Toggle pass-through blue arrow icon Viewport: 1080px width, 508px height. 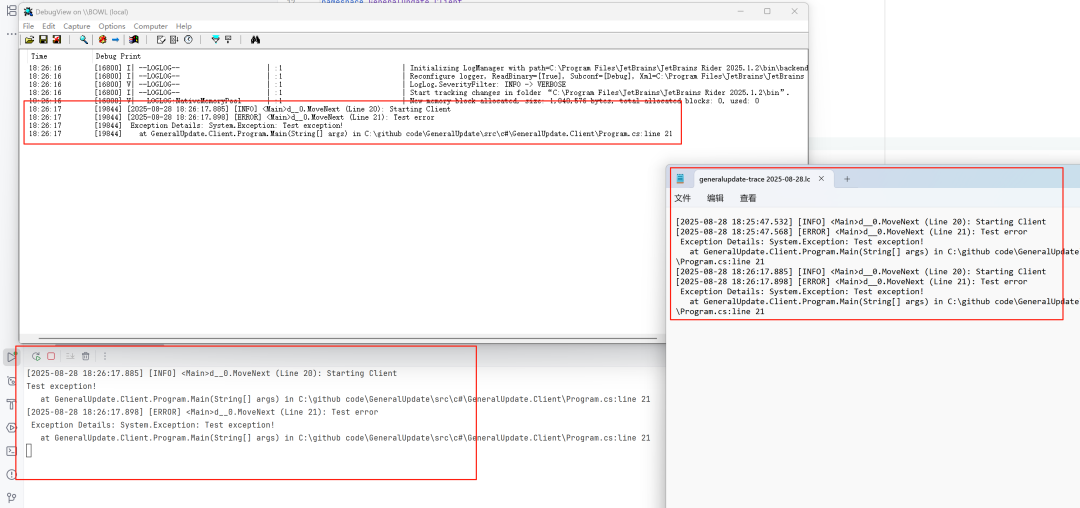click(116, 40)
